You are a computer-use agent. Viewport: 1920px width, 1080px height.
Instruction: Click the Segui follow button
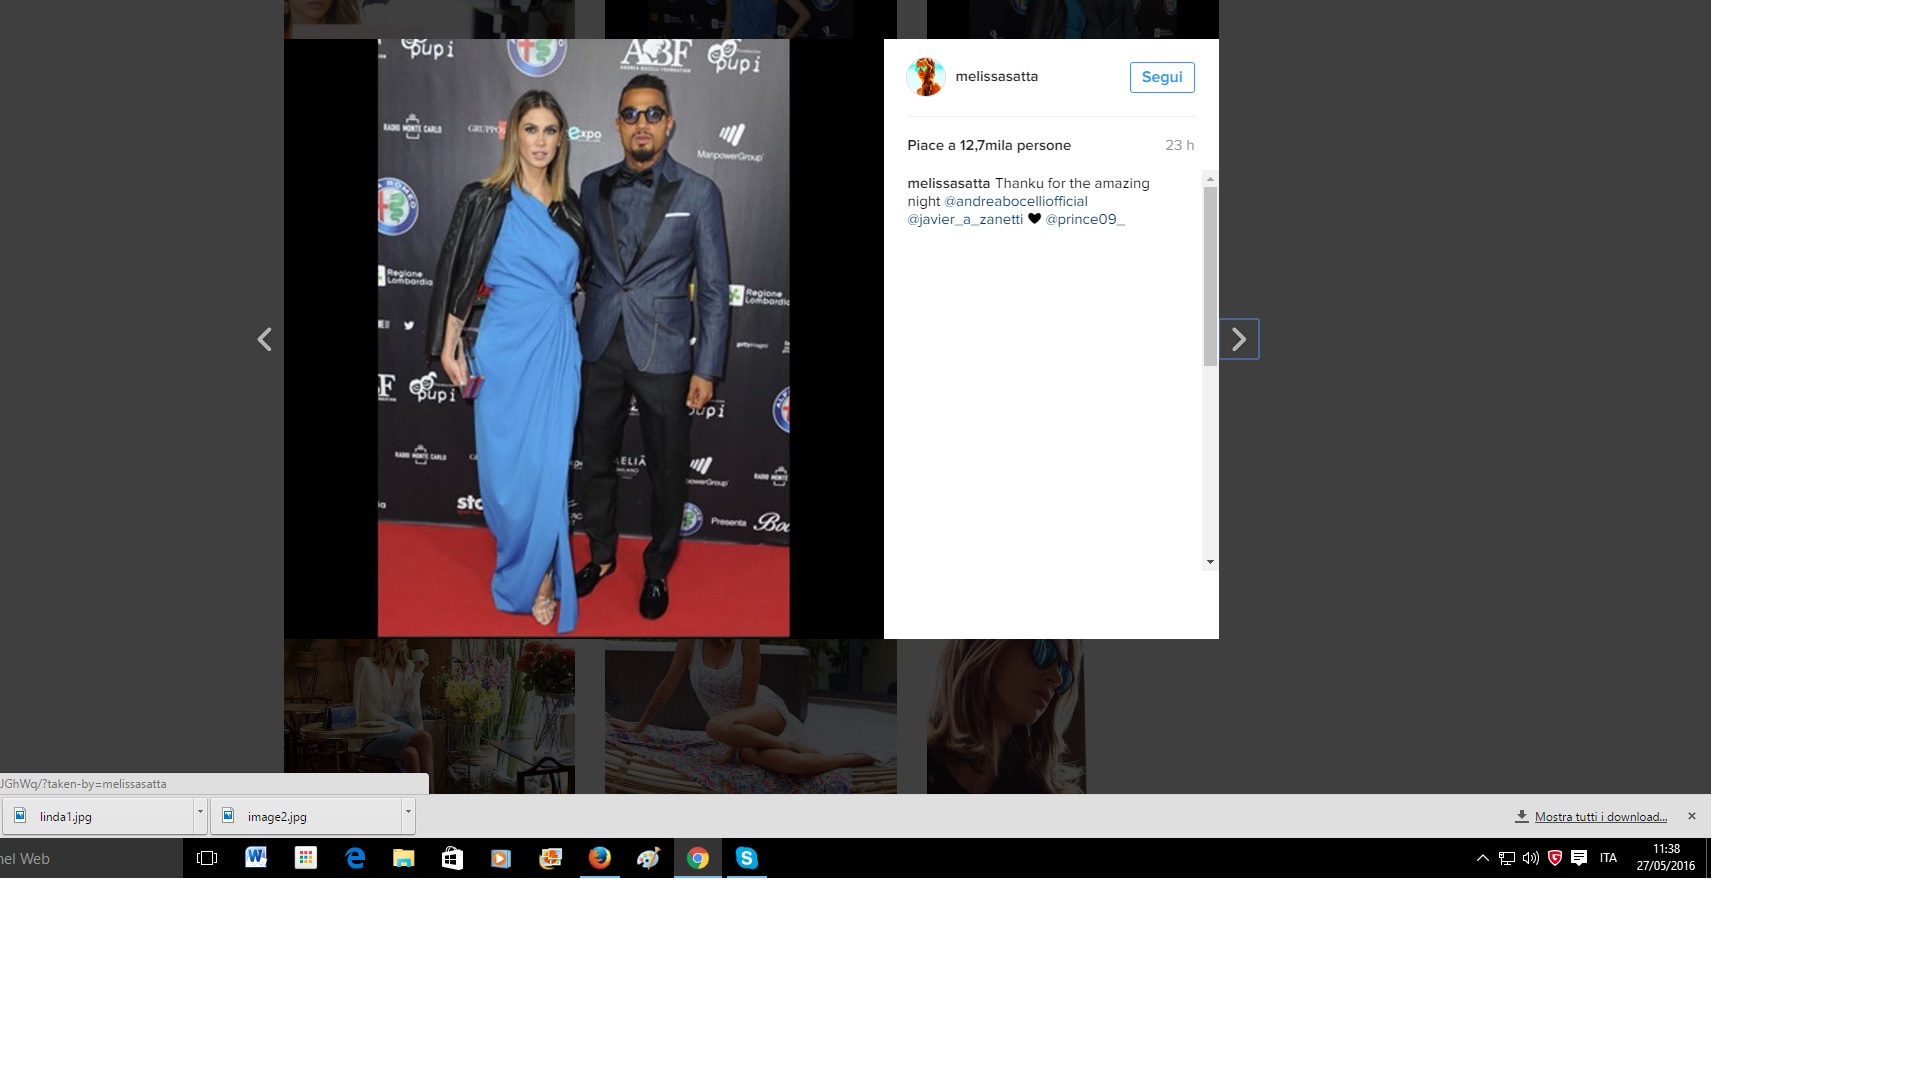(x=1161, y=77)
